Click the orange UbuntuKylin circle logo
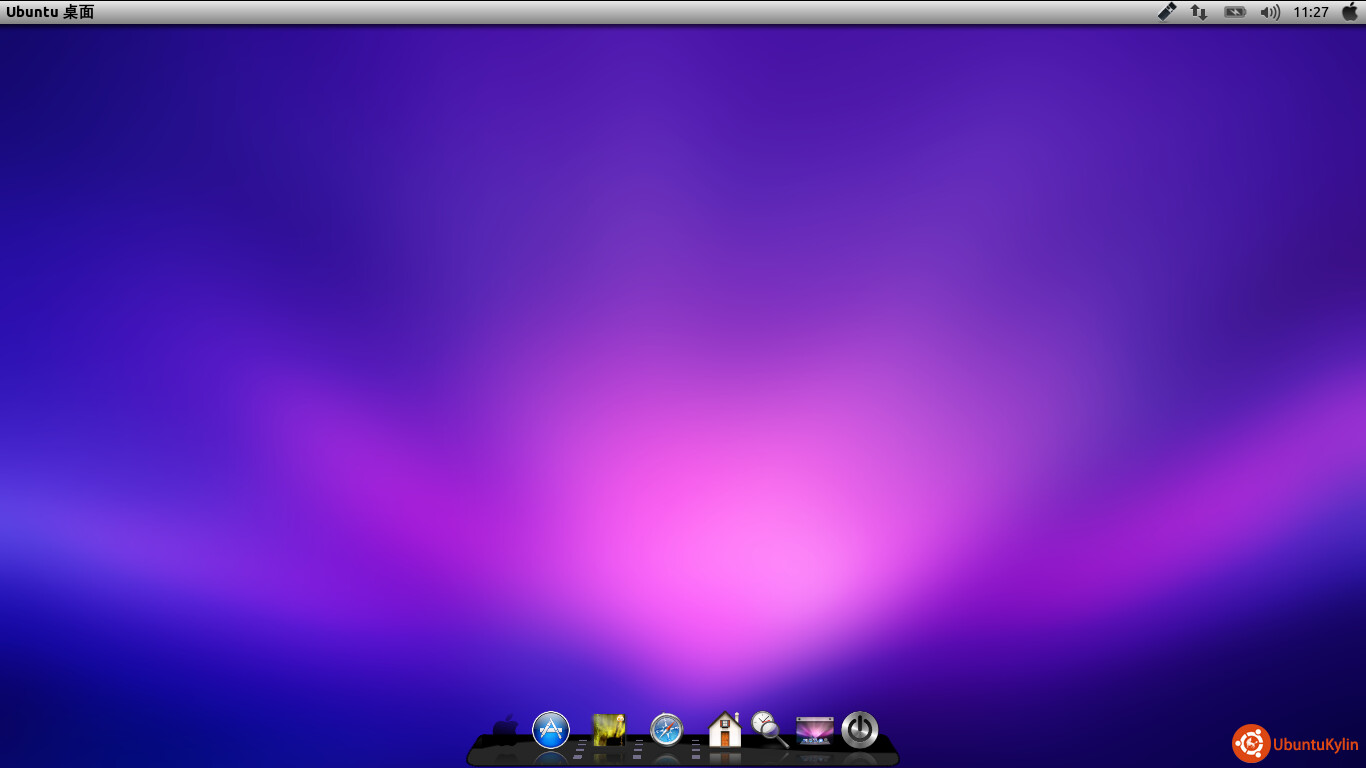Screen dimensions: 1366x768 click(x=1251, y=743)
